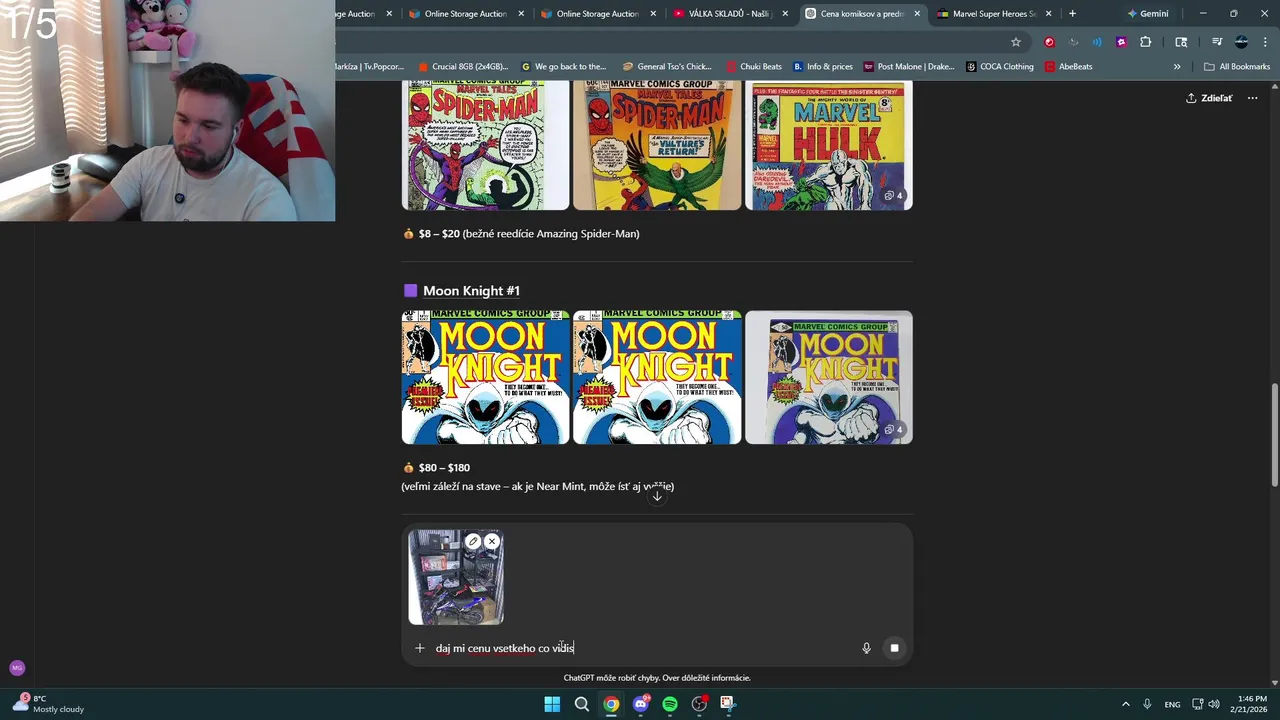Open first Spider-Man comic cover image
1280x720 pixels.
tap(485, 146)
